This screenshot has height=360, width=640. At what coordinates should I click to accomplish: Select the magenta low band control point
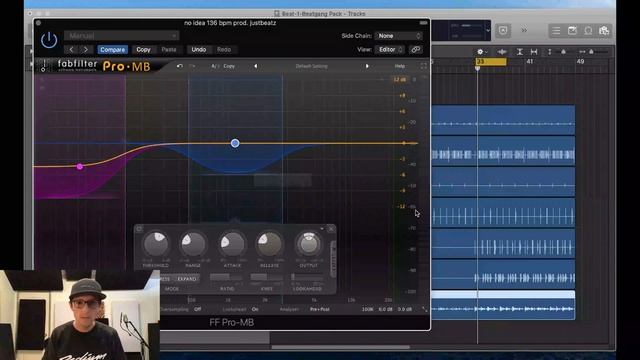[80, 167]
